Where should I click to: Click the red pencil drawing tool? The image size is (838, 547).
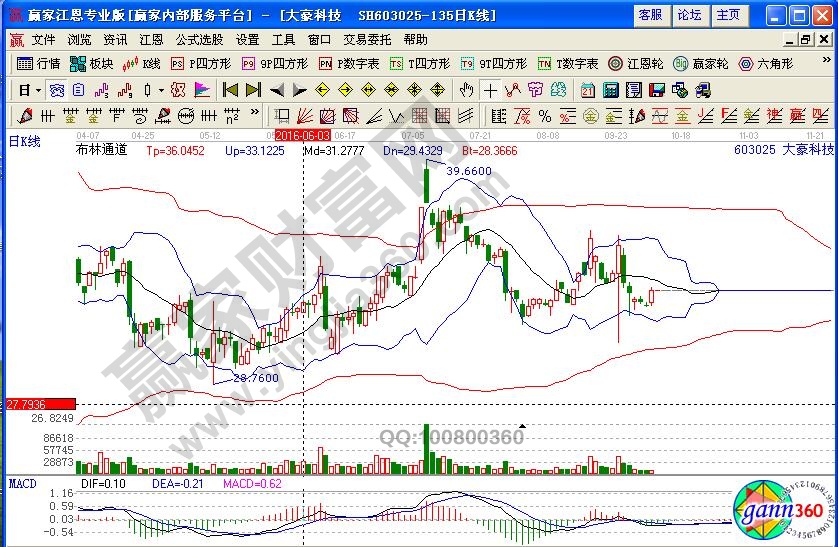click(25, 116)
